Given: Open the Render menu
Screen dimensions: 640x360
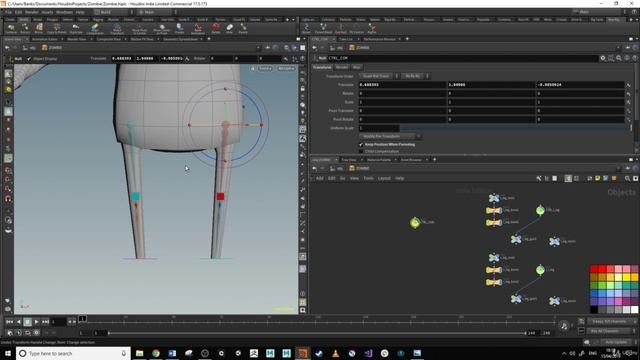Looking at the screenshot, I should pos(31,12).
